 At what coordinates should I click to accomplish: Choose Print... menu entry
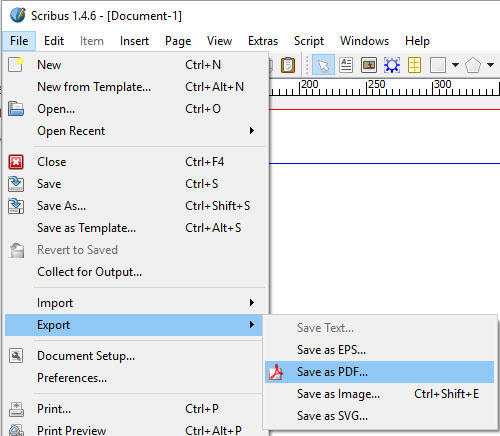click(x=134, y=409)
